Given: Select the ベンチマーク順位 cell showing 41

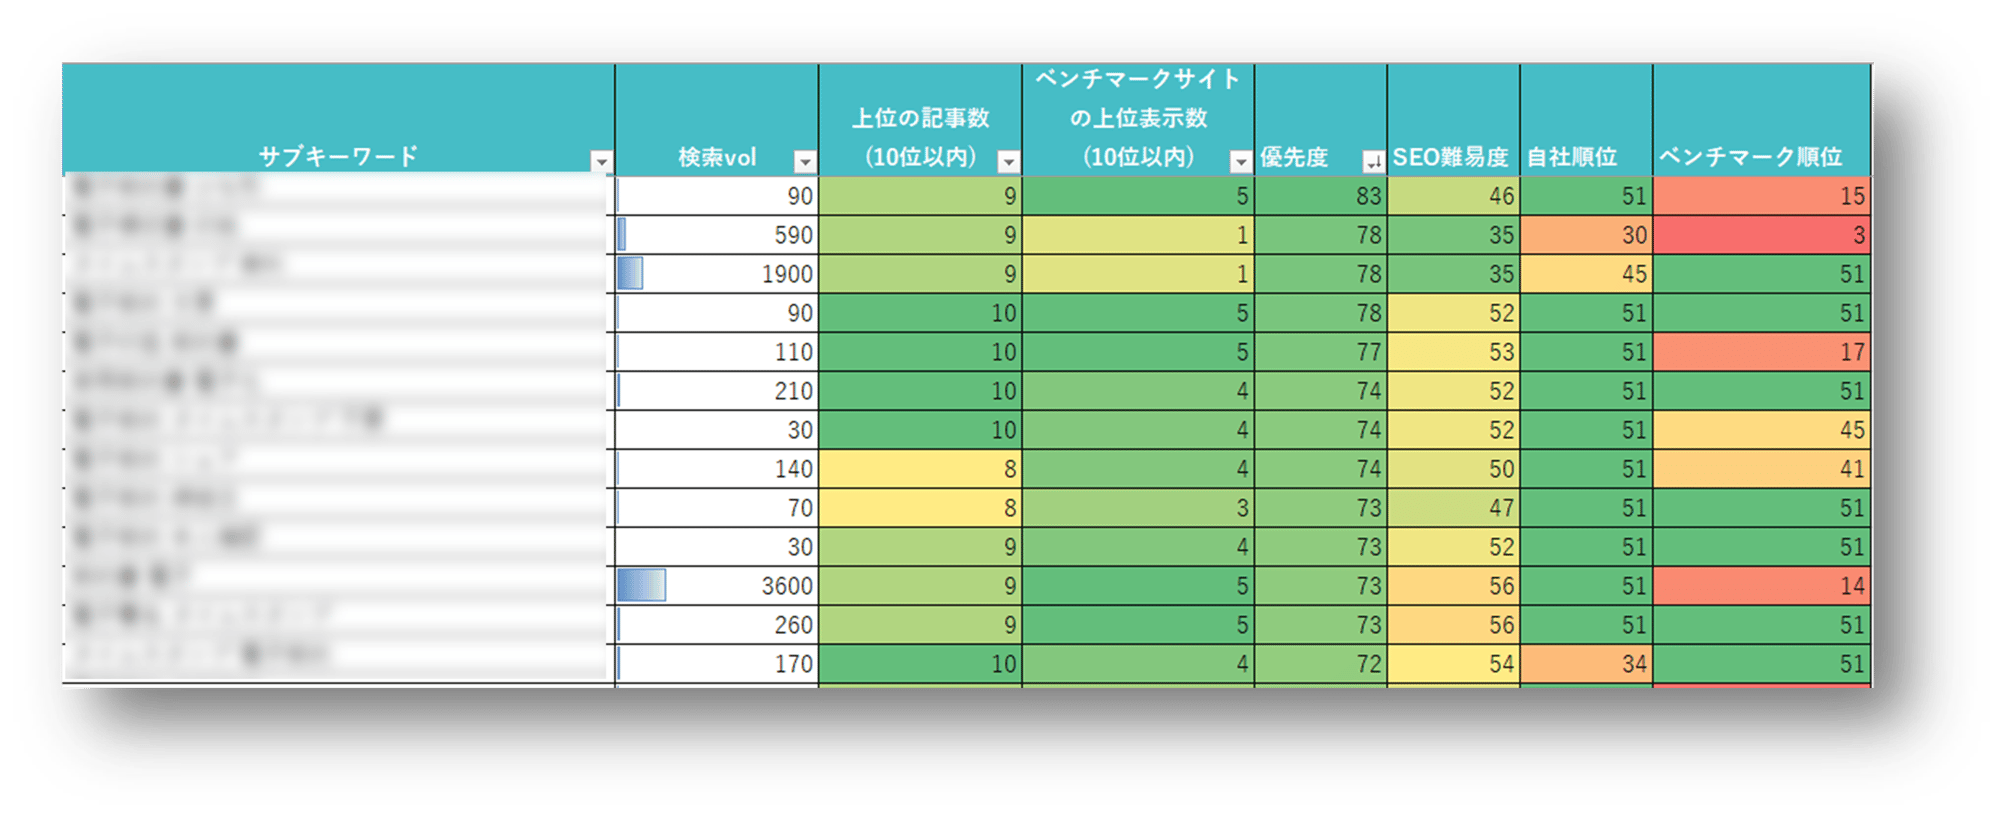Looking at the screenshot, I should 1762,469.
